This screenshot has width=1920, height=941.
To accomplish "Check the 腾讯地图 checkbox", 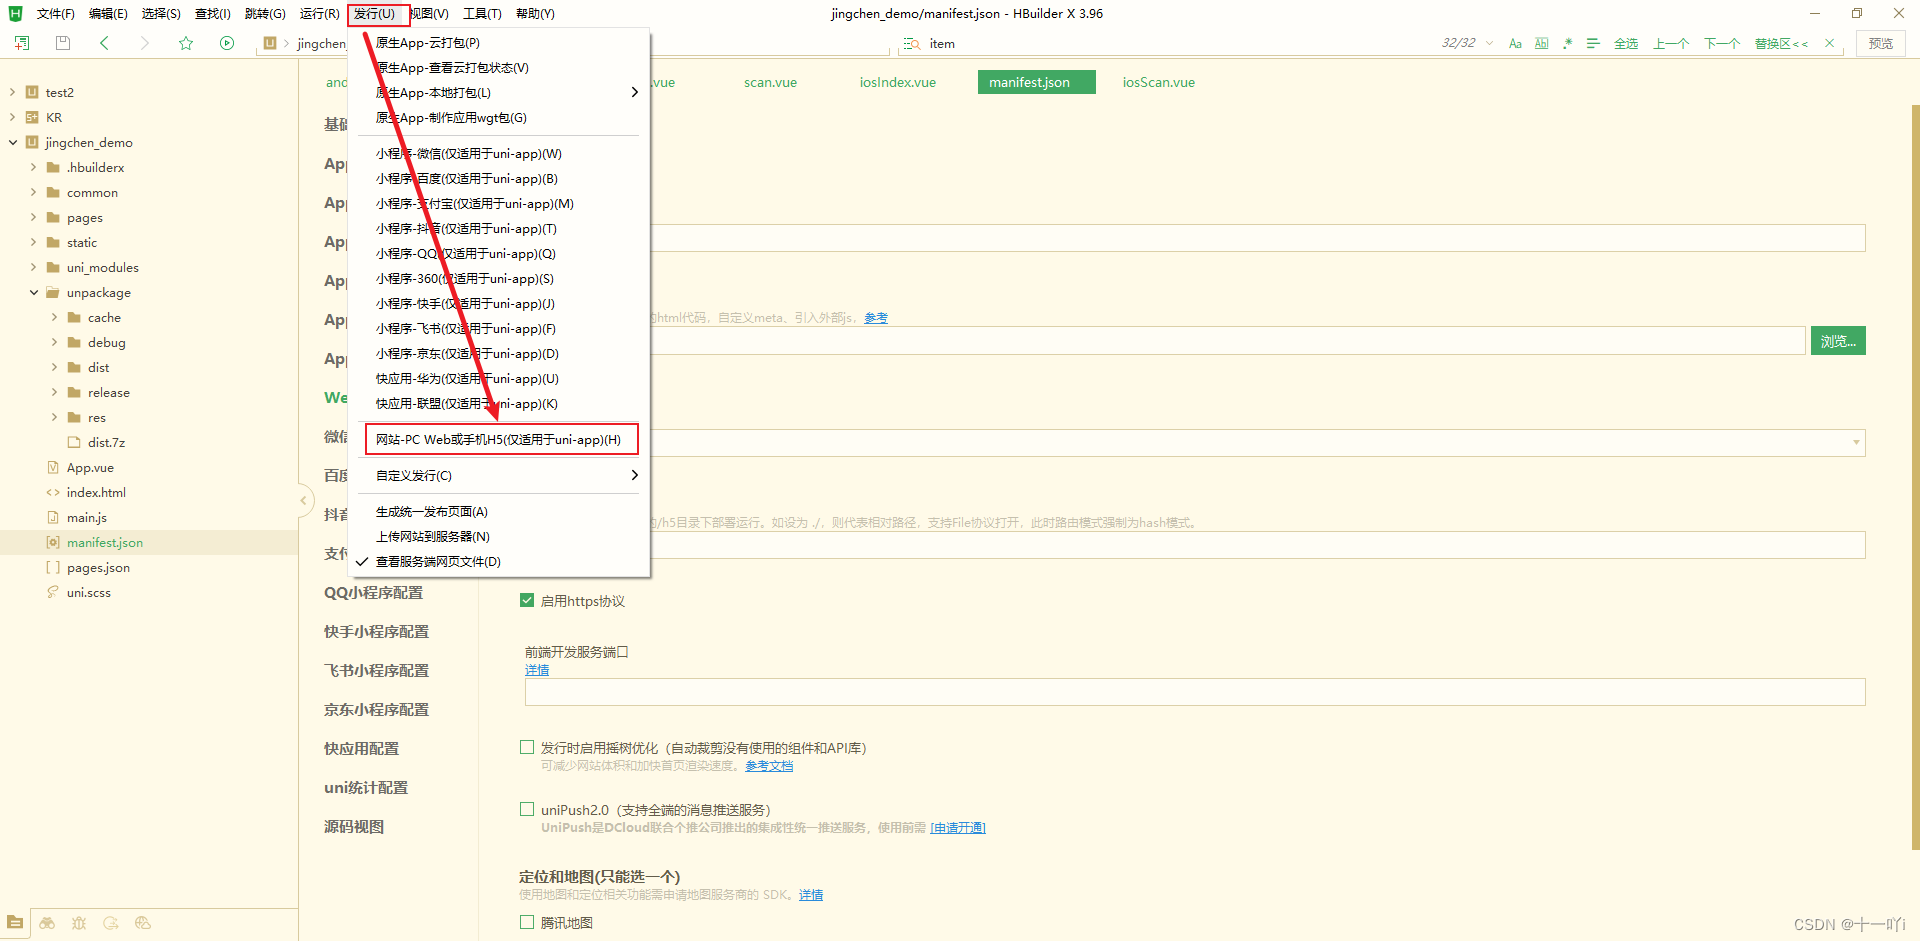I will 527,922.
